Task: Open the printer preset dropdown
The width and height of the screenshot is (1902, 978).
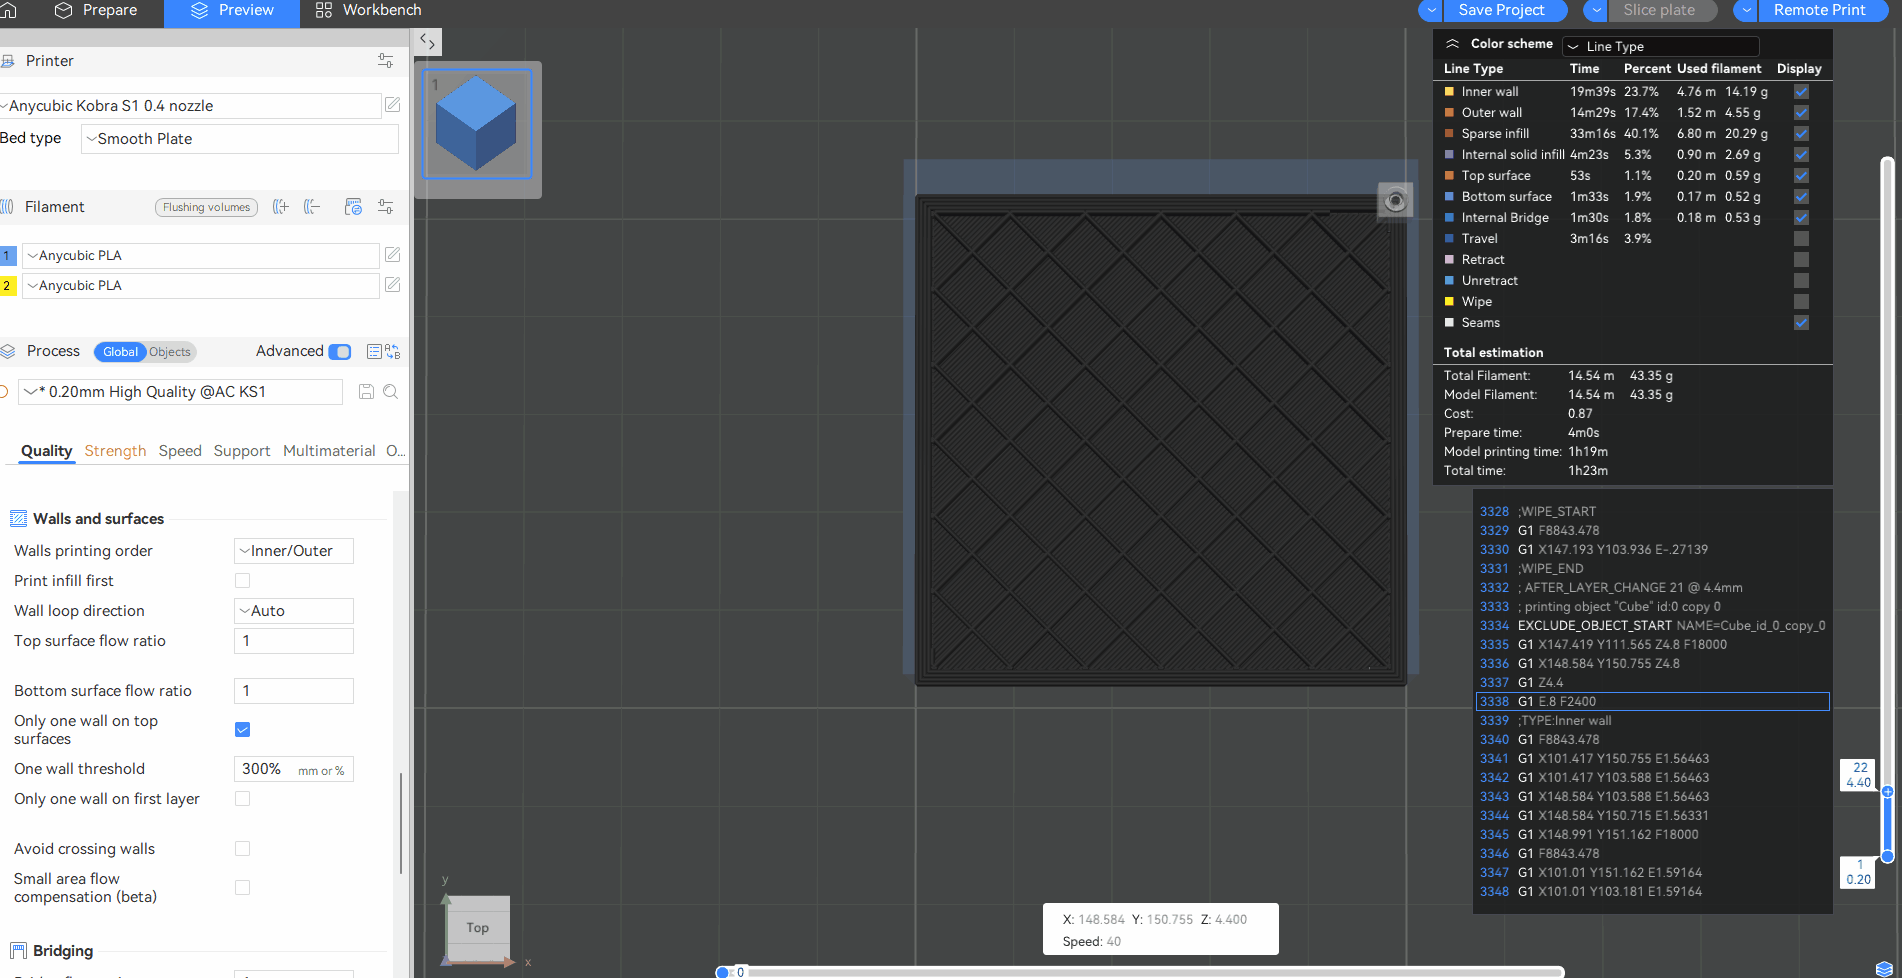Action: 190,106
